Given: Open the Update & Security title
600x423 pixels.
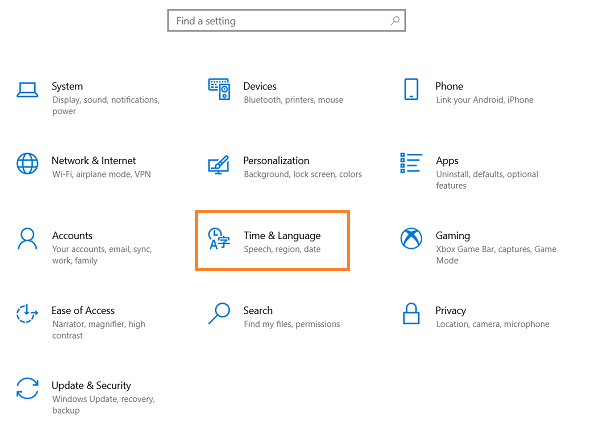Looking at the screenshot, I should pyautogui.click(x=91, y=385).
